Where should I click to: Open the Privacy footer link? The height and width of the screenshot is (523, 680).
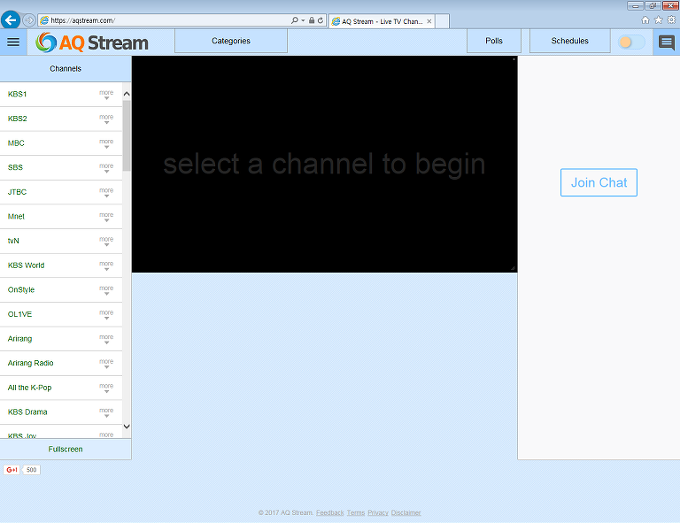pyautogui.click(x=378, y=513)
